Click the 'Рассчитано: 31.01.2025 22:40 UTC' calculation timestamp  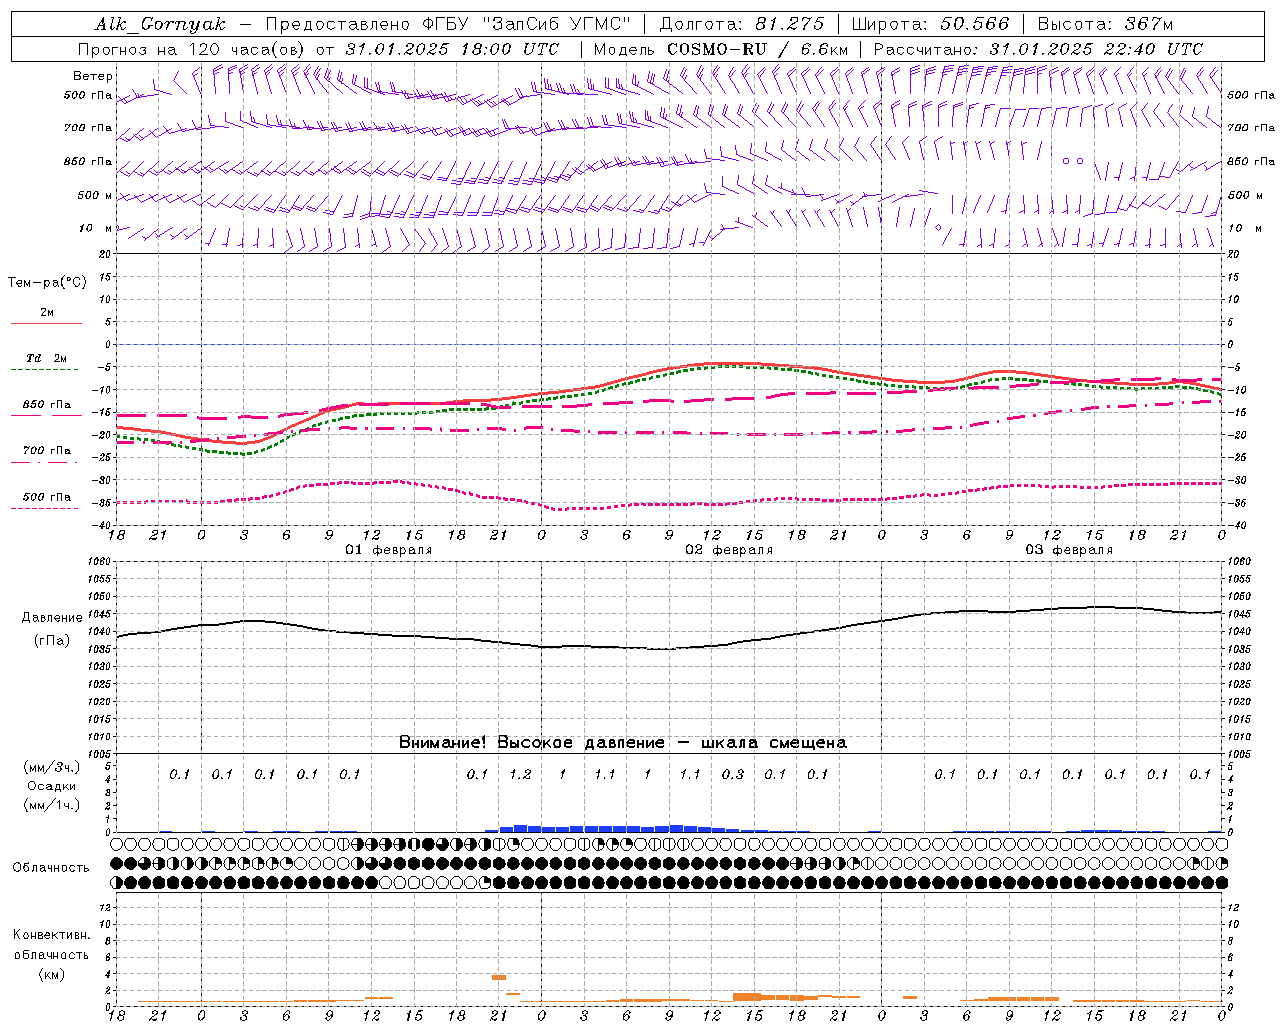pyautogui.click(x=1038, y=49)
